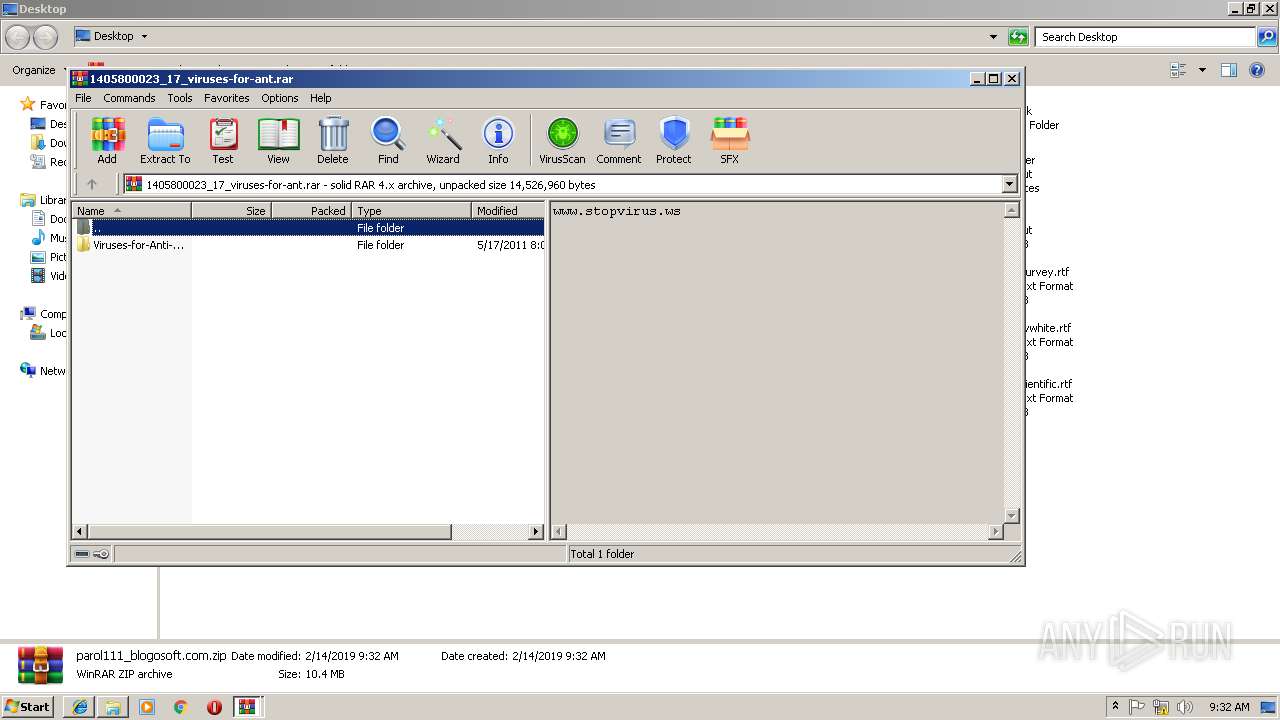Sort file list by Modified column
The height and width of the screenshot is (720, 1280).
pos(508,211)
